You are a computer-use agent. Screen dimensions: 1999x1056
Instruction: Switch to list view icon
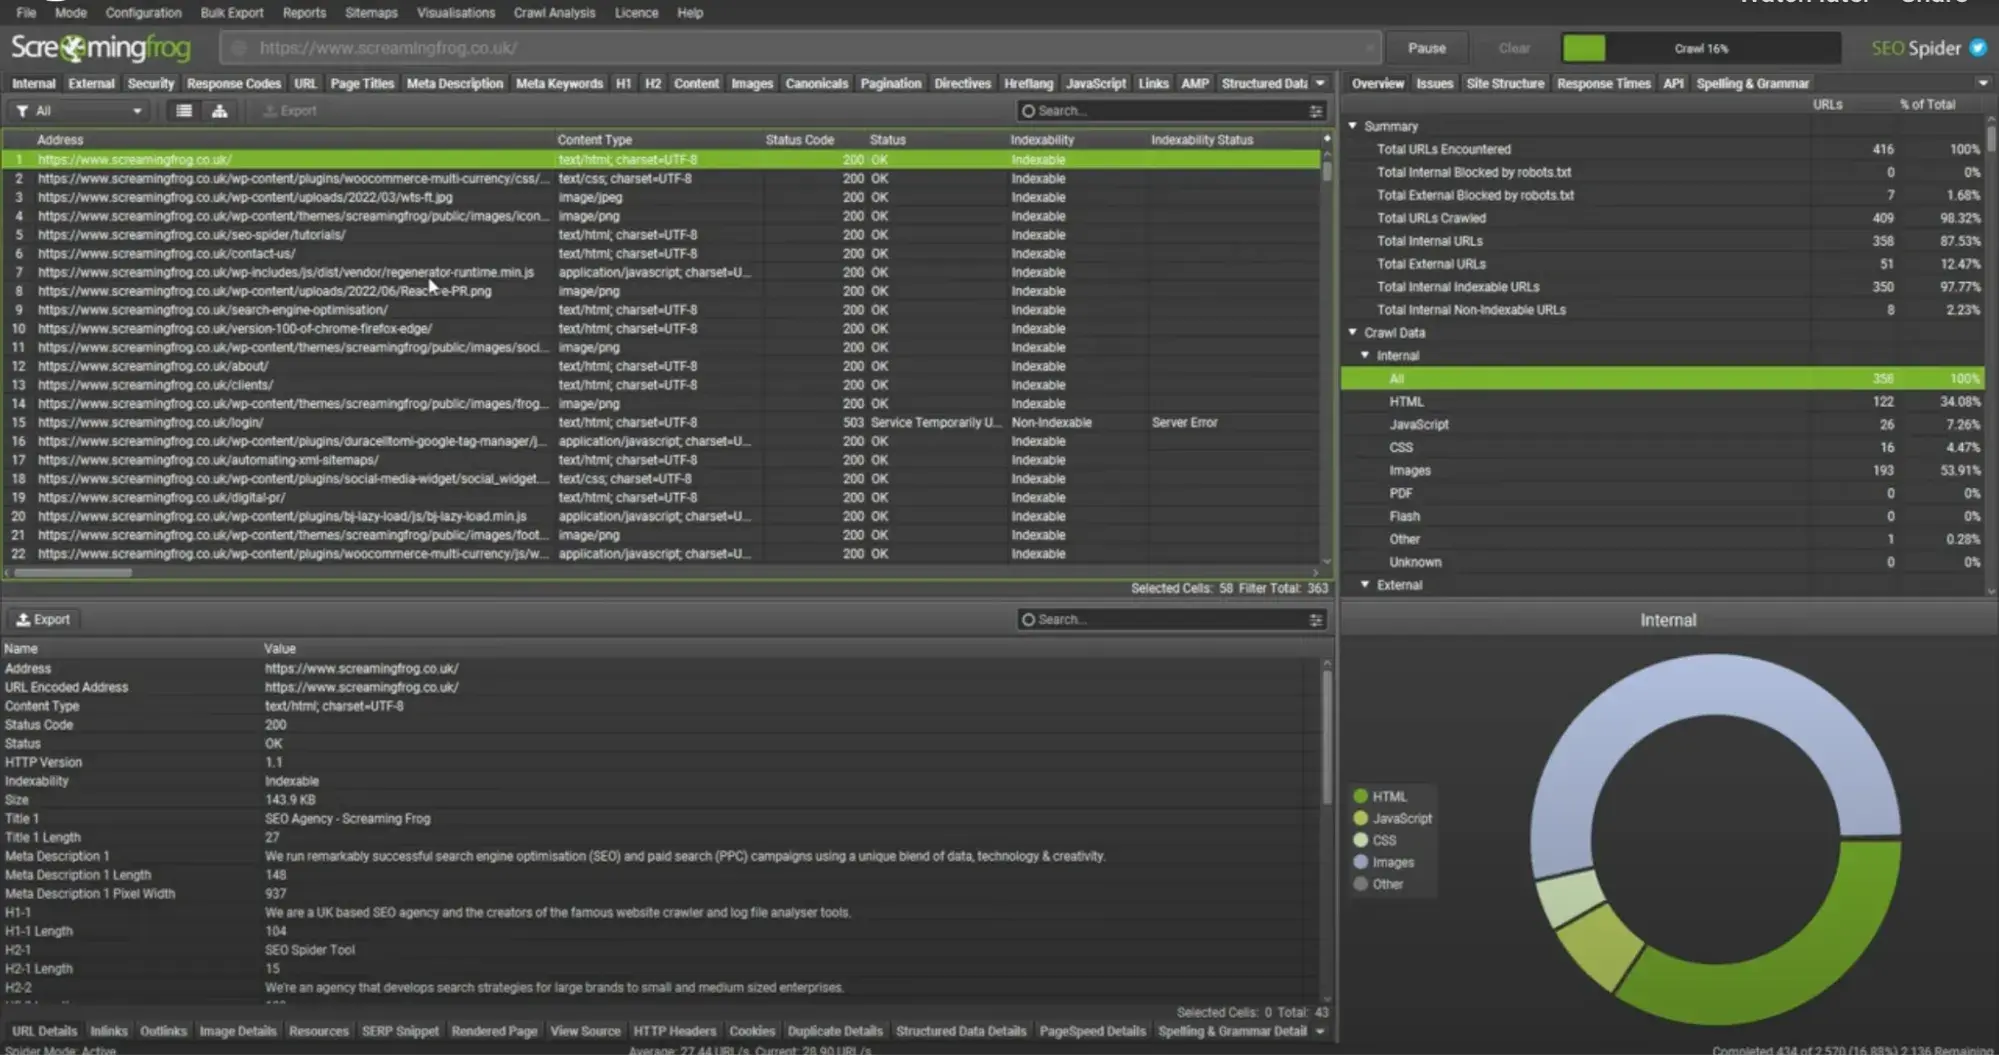coord(184,111)
